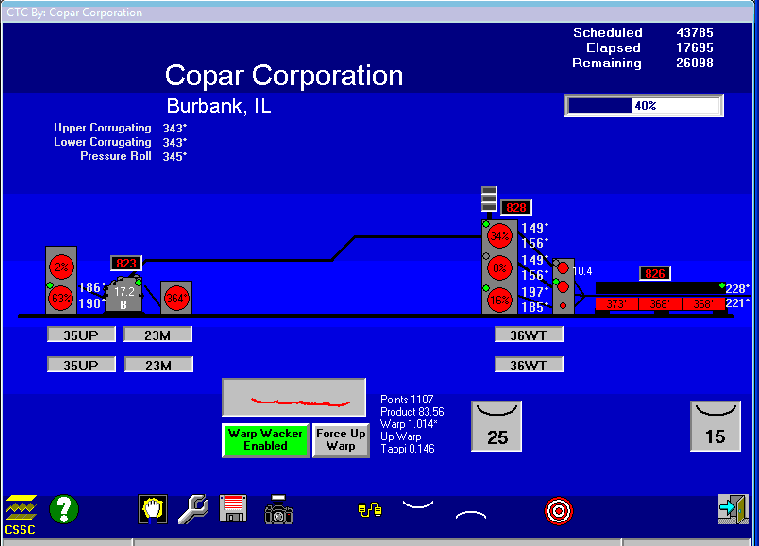The image size is (759, 546).
Task: Click the Scheduled 43785 value
Action: [695, 32]
